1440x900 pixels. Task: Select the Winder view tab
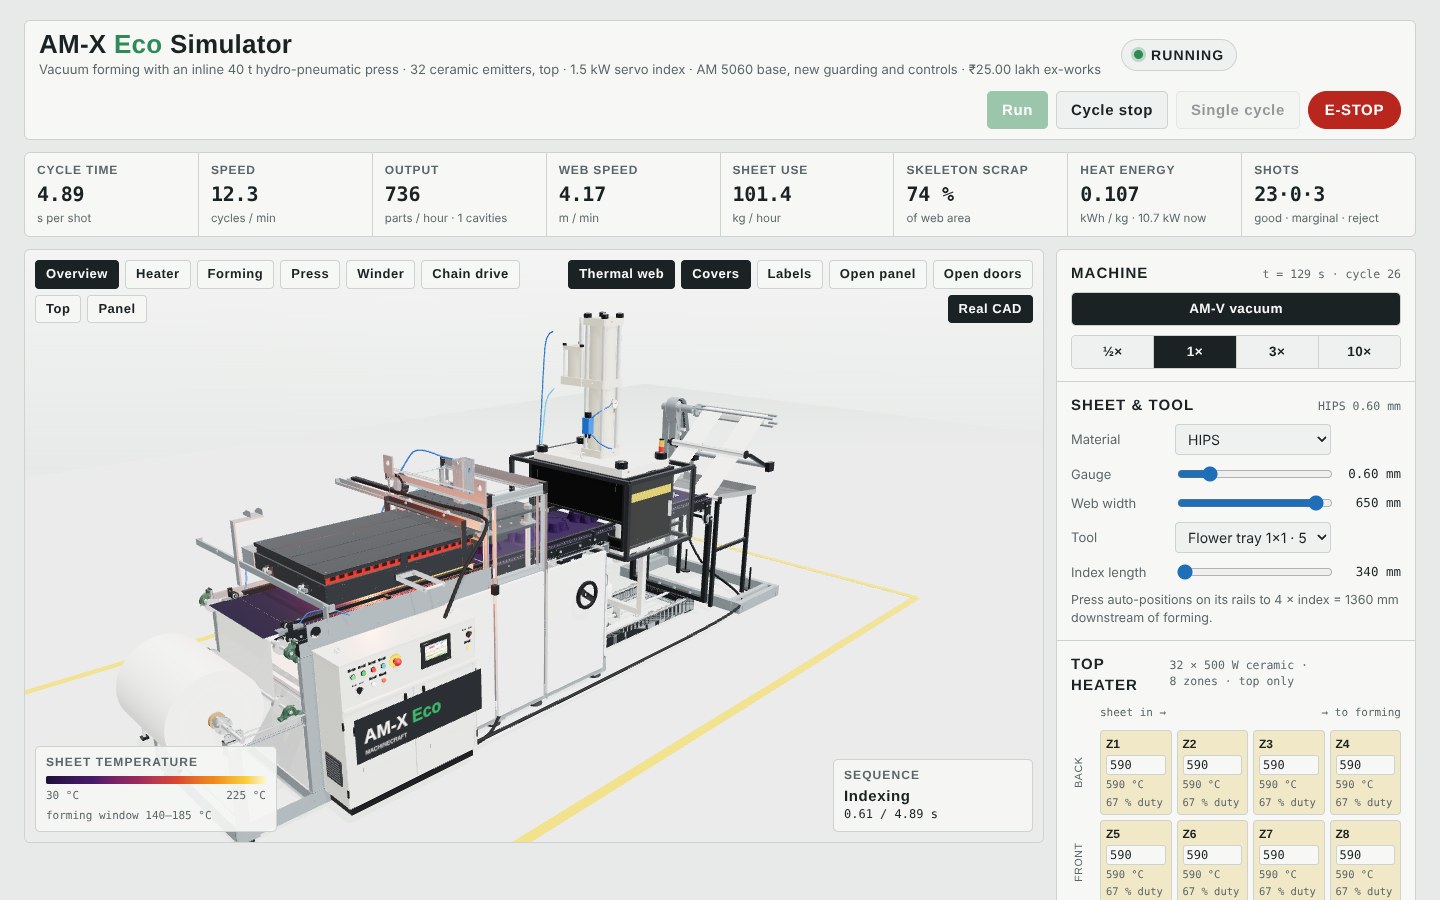tap(381, 274)
